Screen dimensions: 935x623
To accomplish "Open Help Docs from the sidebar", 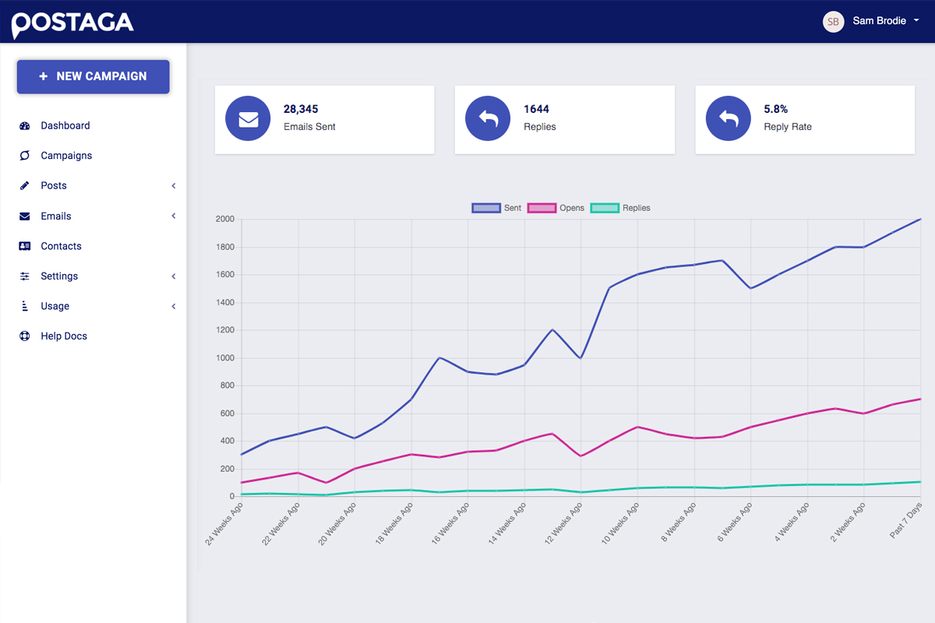I will point(63,336).
